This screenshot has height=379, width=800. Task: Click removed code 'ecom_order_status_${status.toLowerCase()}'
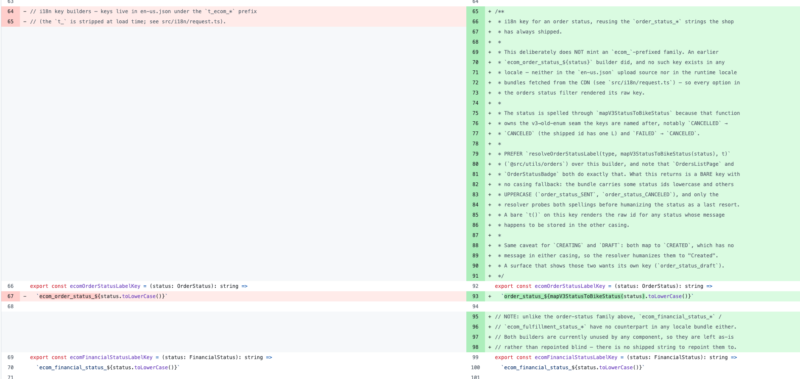point(103,296)
